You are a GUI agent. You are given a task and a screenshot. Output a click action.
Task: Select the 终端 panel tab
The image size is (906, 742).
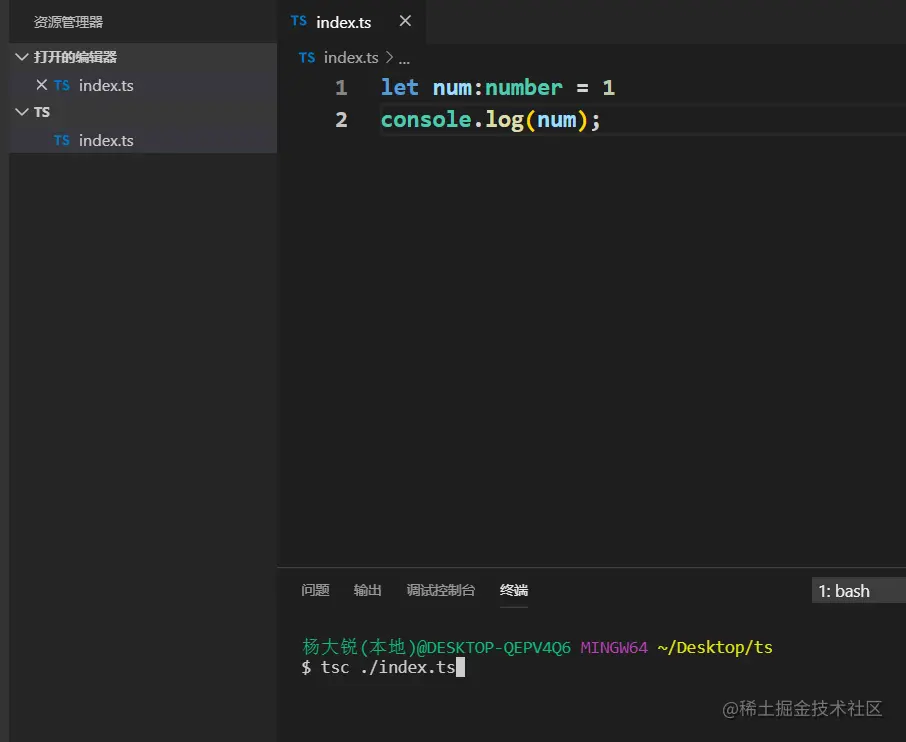[514, 590]
